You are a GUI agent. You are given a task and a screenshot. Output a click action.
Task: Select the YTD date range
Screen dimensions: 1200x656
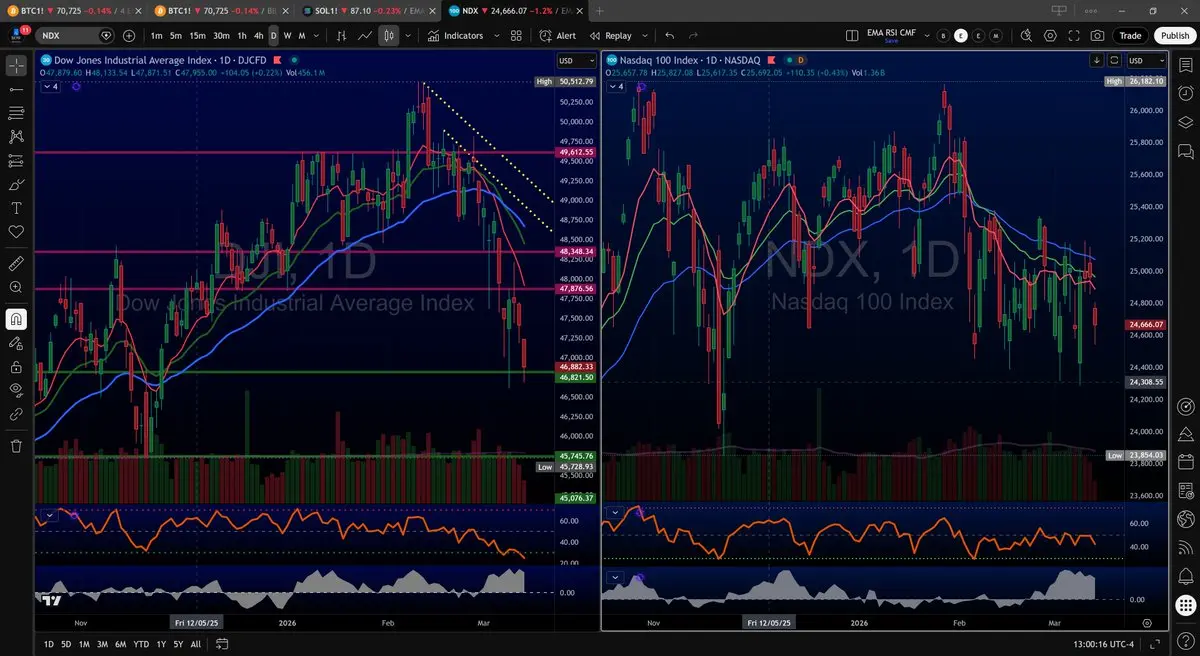pos(141,644)
